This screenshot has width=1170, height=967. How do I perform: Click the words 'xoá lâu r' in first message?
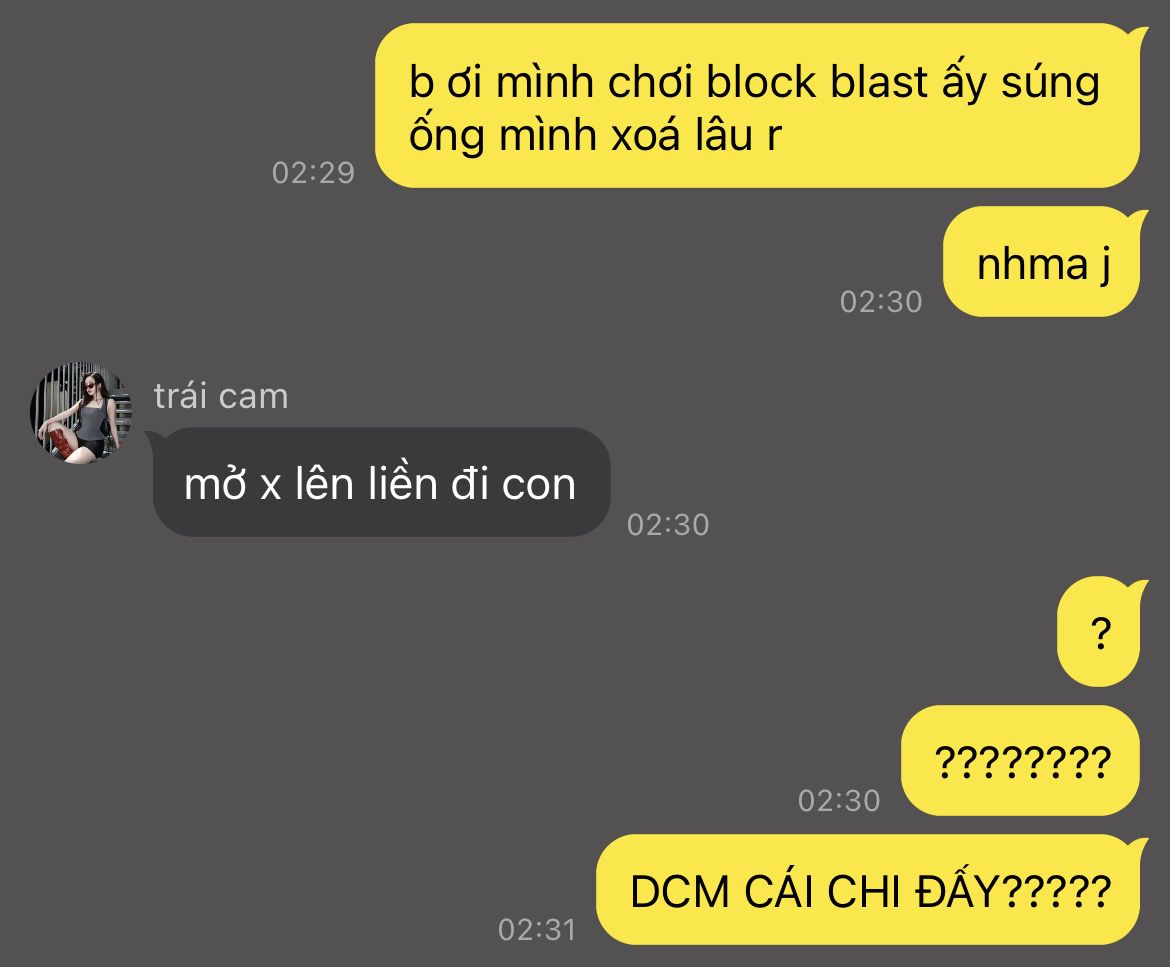click(696, 136)
